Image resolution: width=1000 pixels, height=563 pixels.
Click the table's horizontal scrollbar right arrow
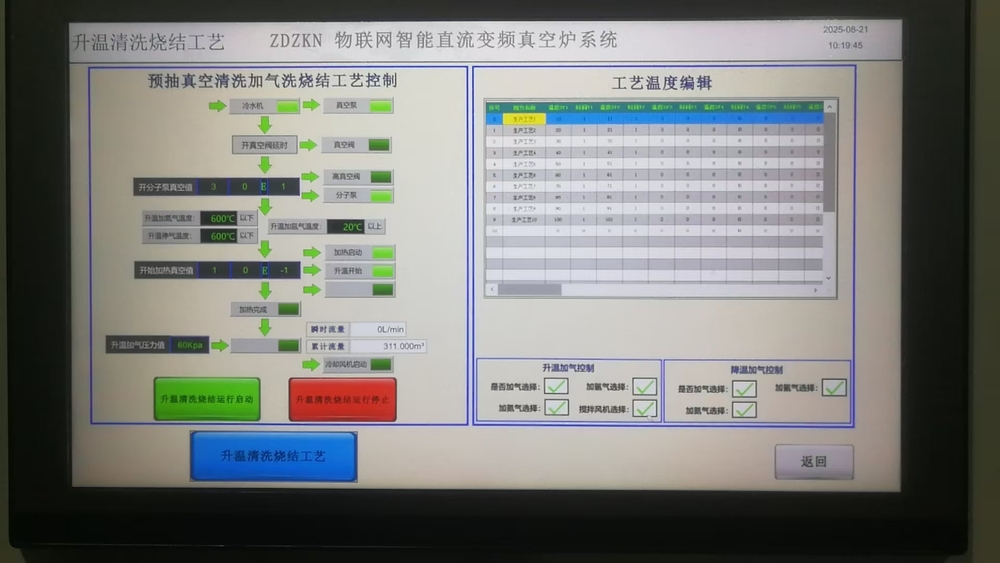coord(817,290)
